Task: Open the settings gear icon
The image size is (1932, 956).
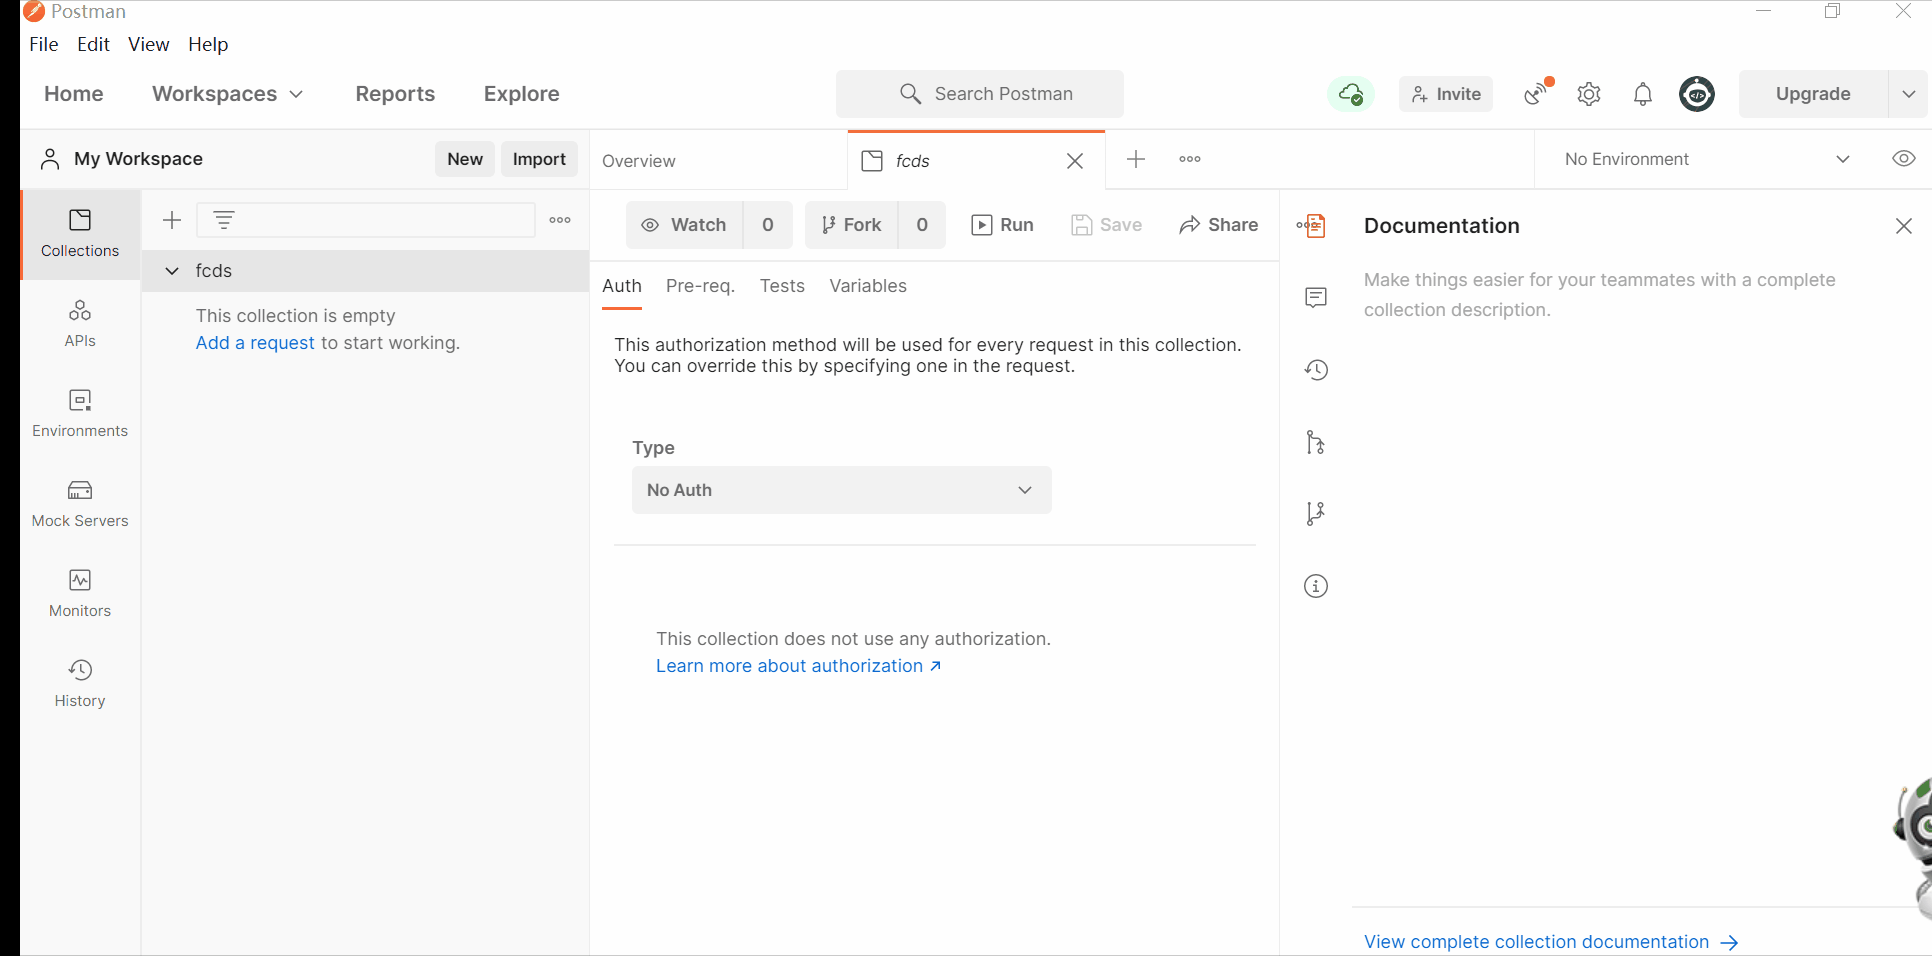Action: pos(1589,94)
